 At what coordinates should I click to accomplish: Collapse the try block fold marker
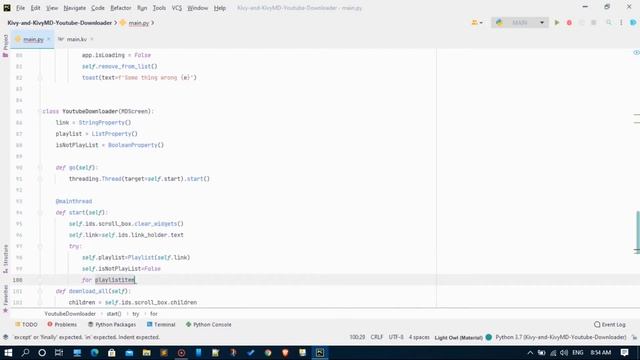coord(40,246)
